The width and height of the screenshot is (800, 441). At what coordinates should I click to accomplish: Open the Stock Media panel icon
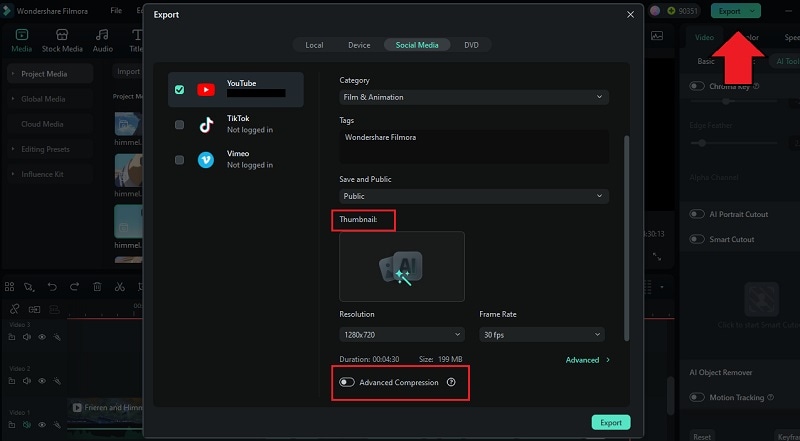click(x=62, y=40)
